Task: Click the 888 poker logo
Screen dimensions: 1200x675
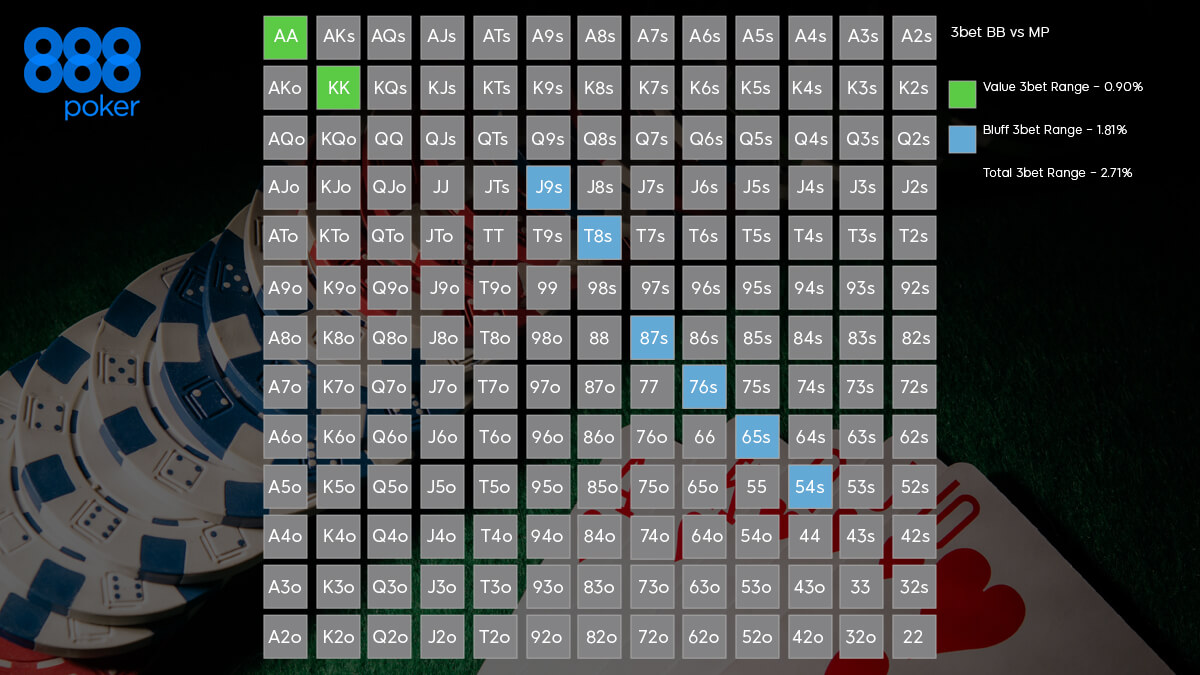Action: 82,73
